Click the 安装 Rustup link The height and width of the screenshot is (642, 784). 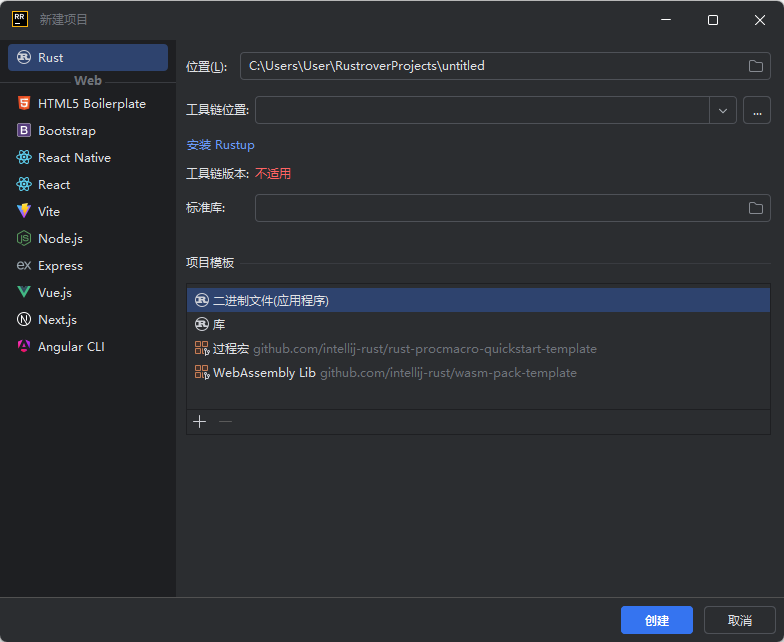point(220,145)
